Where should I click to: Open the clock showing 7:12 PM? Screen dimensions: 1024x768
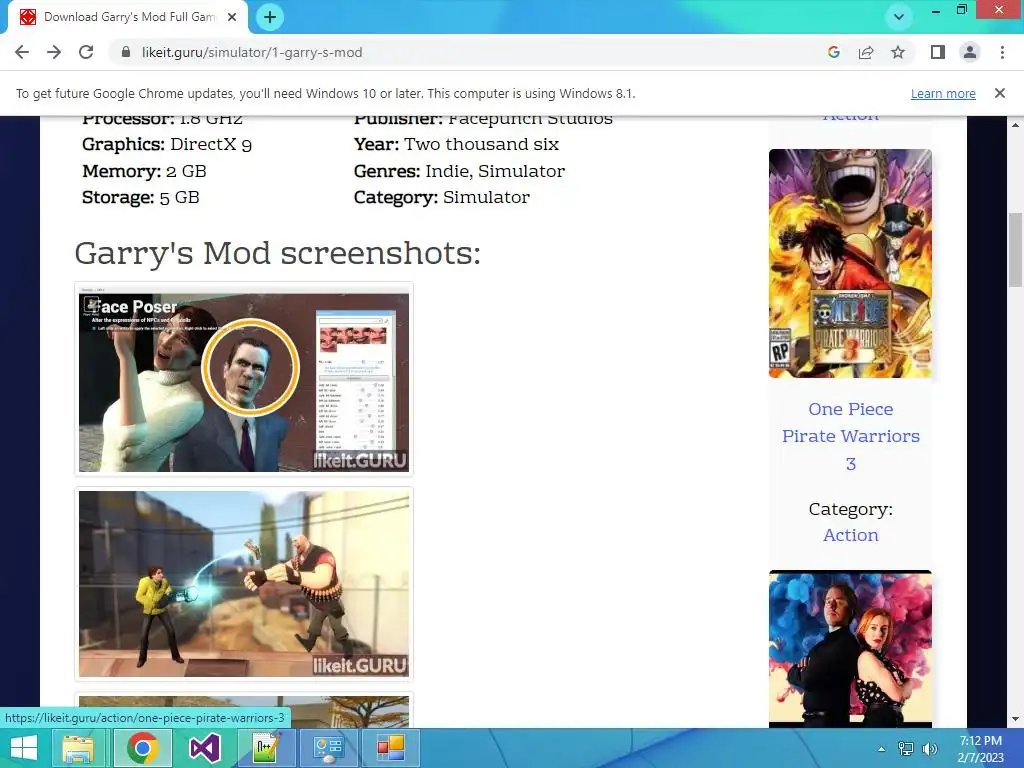click(x=980, y=749)
